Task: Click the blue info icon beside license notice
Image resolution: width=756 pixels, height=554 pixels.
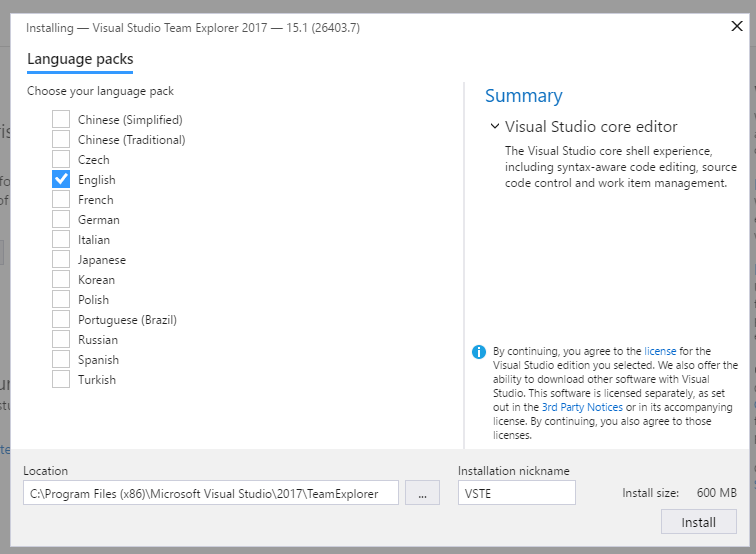Action: point(479,352)
